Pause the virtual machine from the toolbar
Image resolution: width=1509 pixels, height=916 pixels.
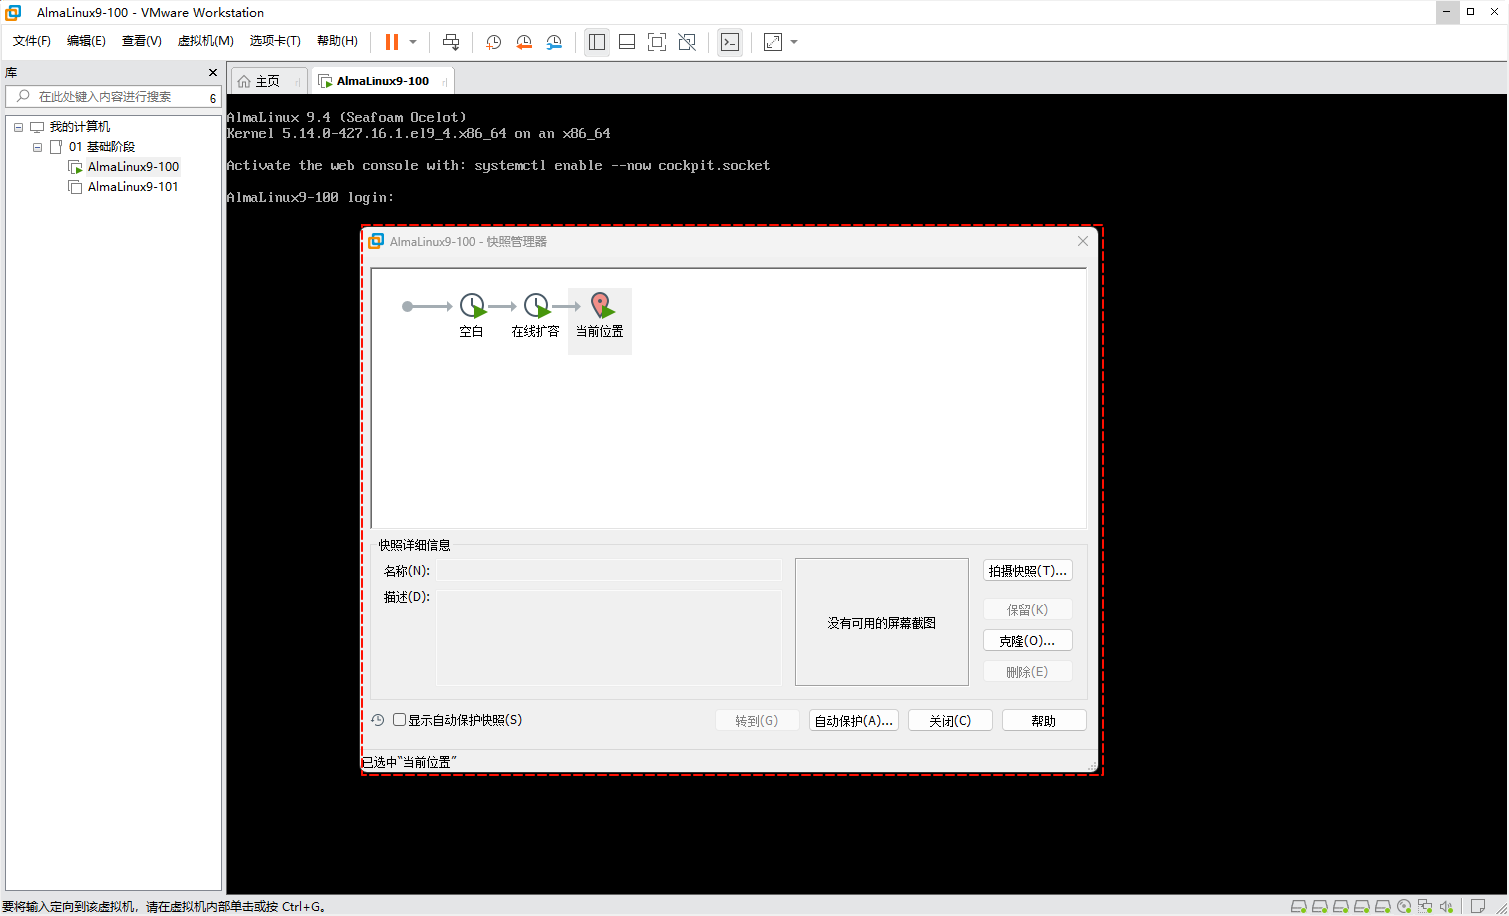[391, 42]
